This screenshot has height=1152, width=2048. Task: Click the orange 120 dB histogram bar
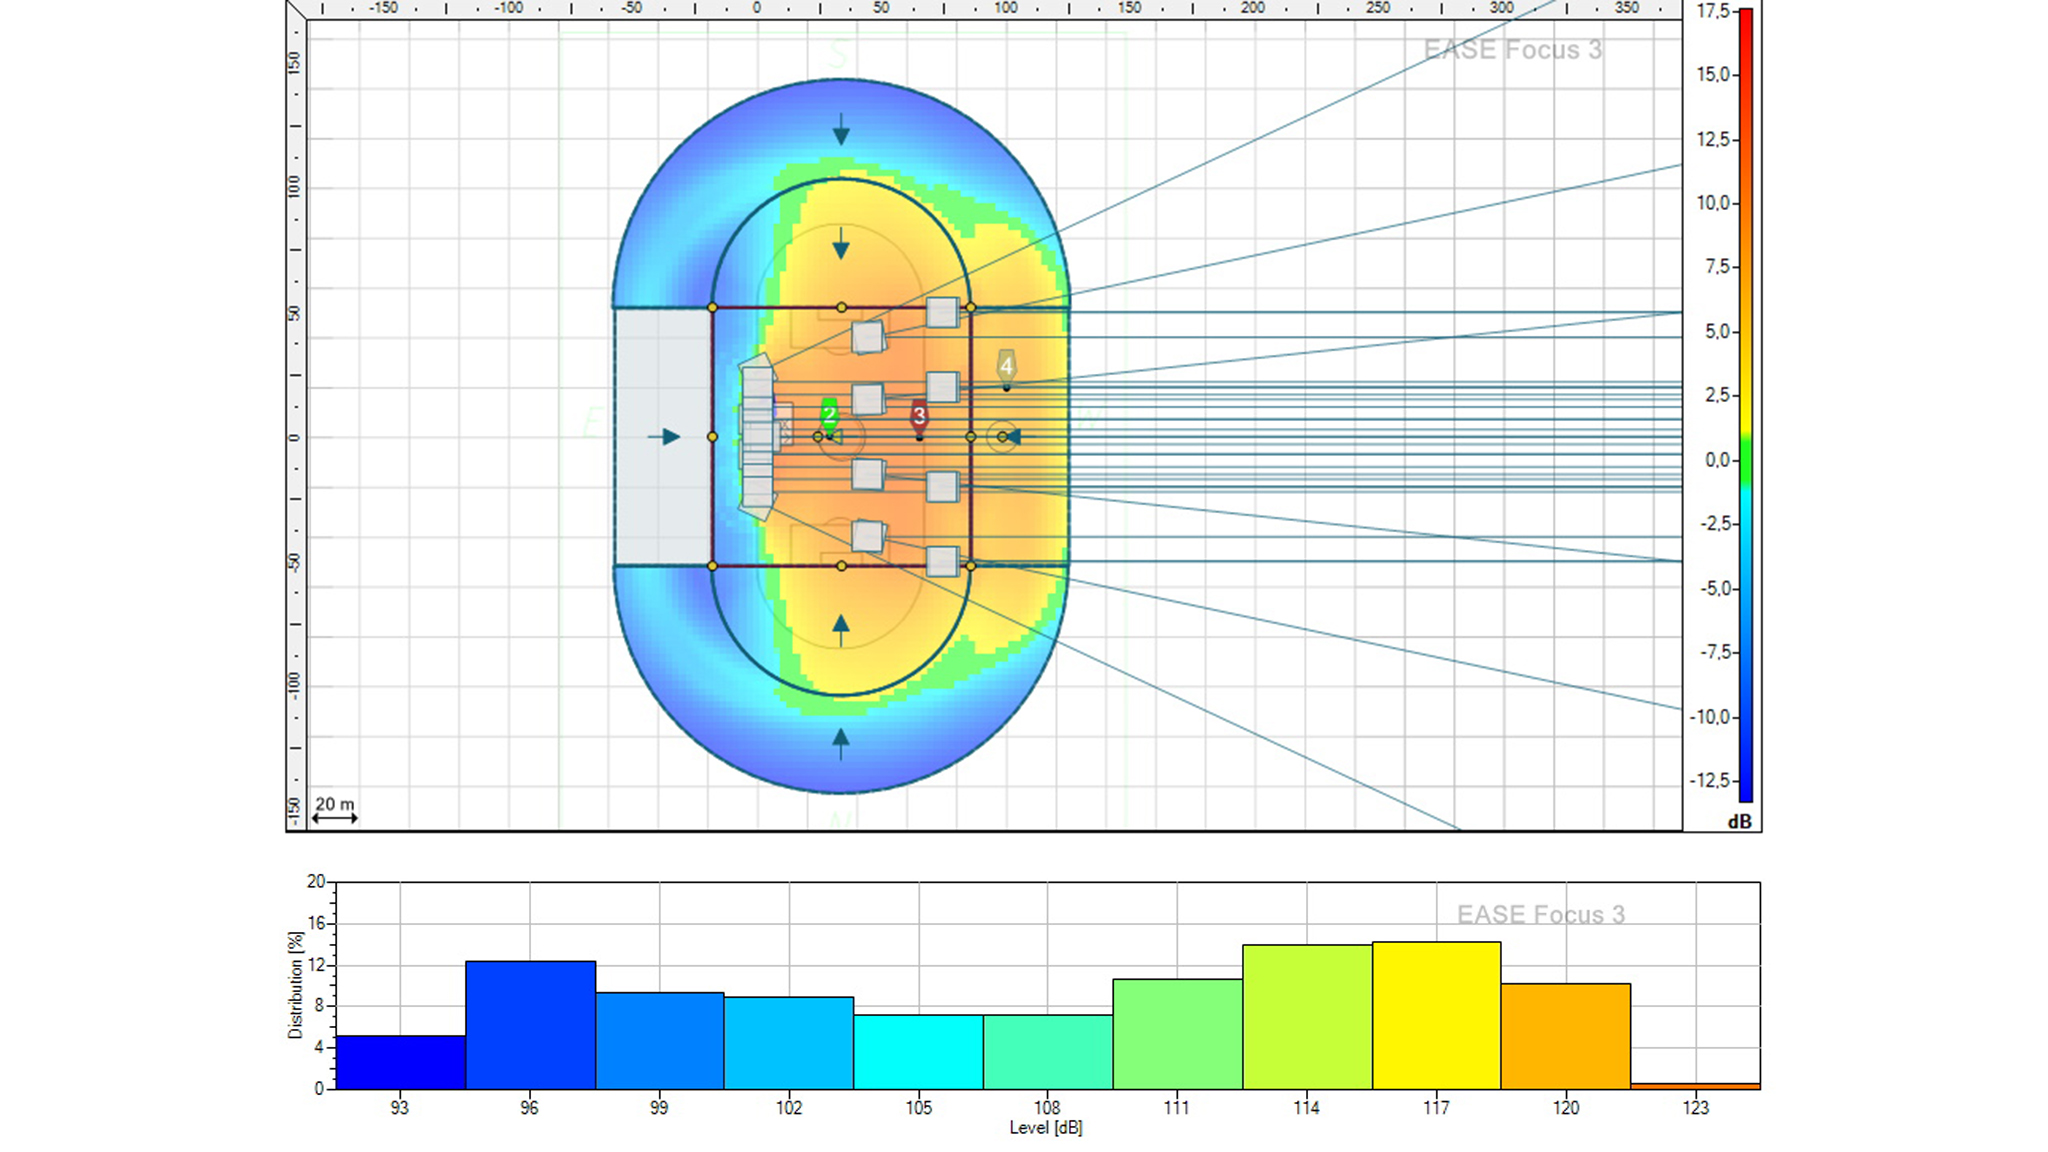pos(1565,1036)
